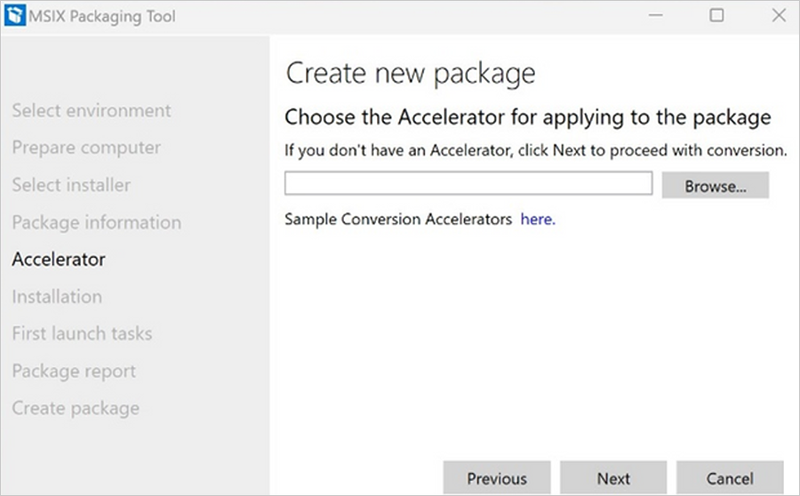This screenshot has height=496, width=800.
Task: Select the Prepare computer step
Action: (86, 147)
